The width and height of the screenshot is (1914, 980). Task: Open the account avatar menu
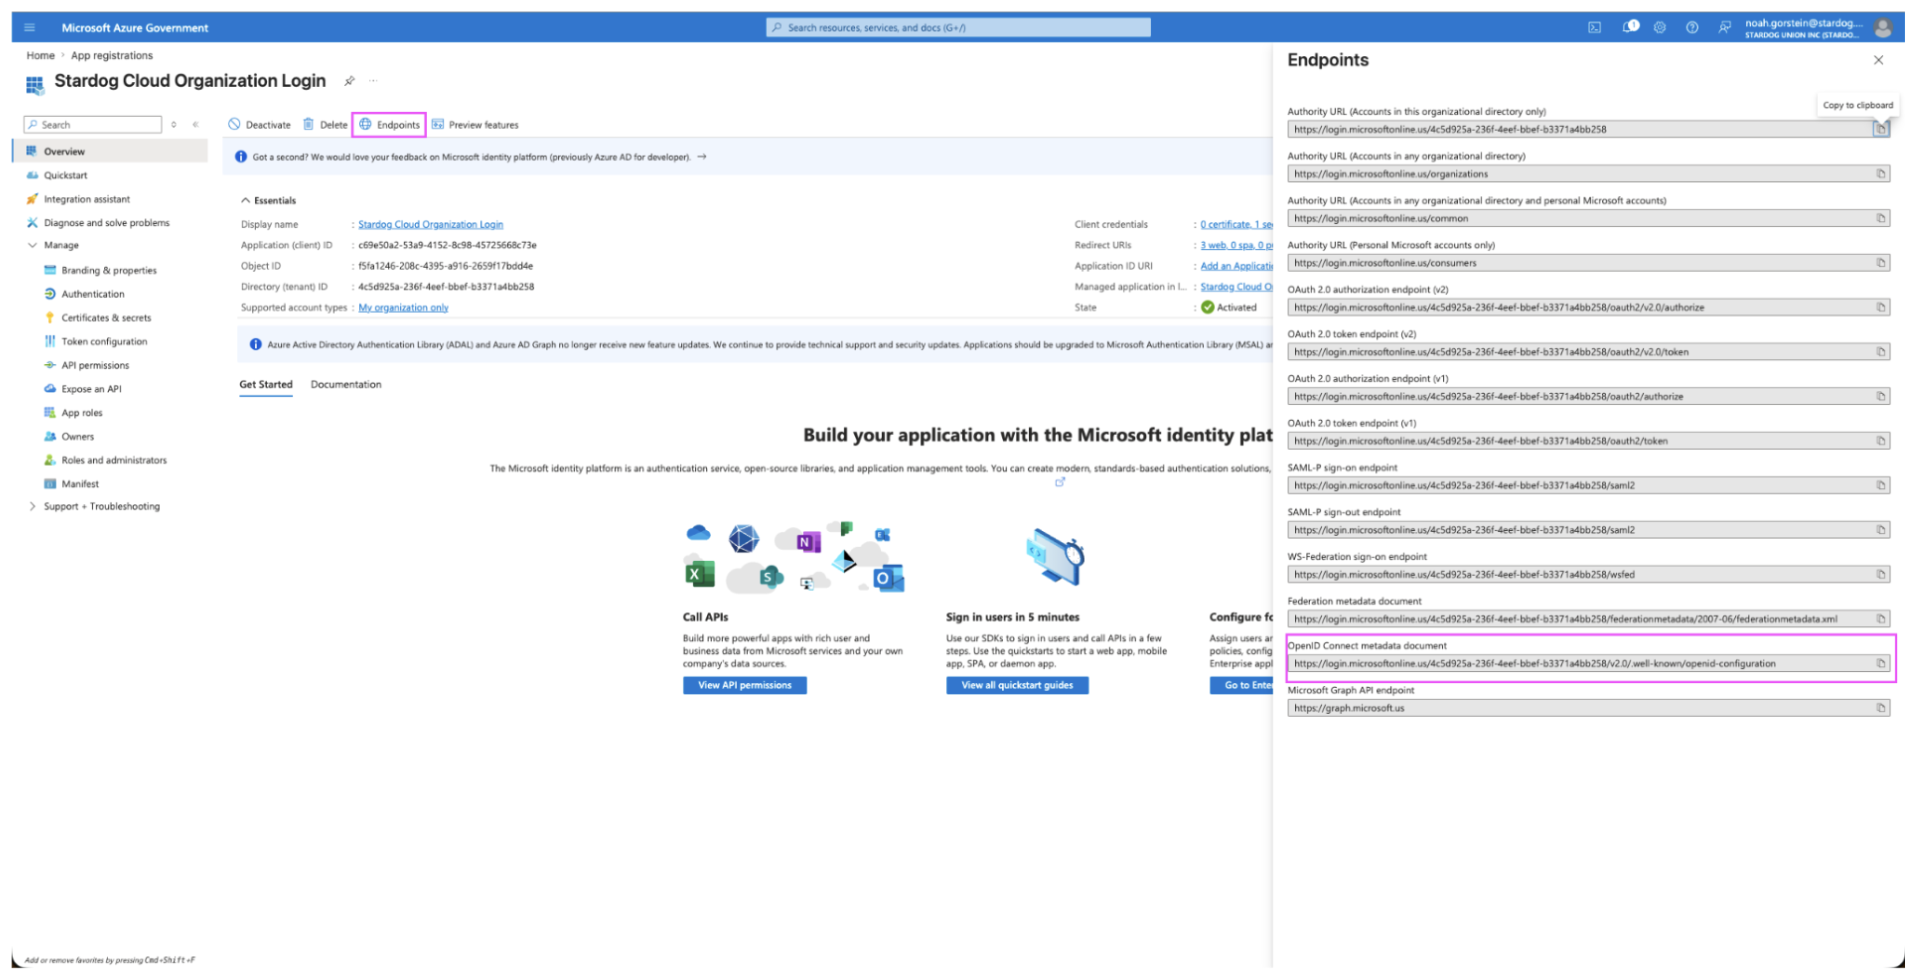tap(1883, 27)
